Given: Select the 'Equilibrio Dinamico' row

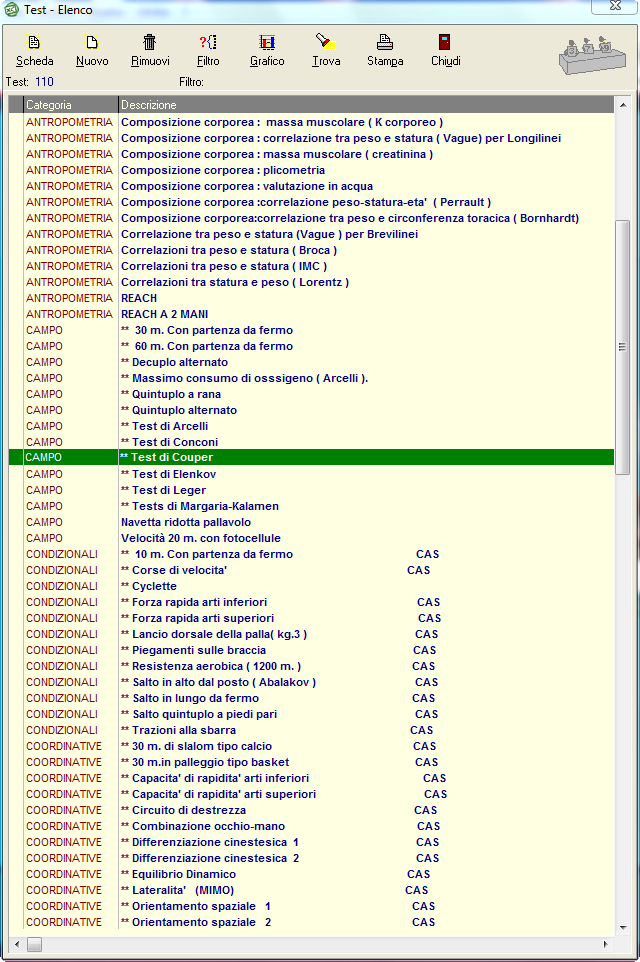Looking at the screenshot, I should [x=311, y=874].
